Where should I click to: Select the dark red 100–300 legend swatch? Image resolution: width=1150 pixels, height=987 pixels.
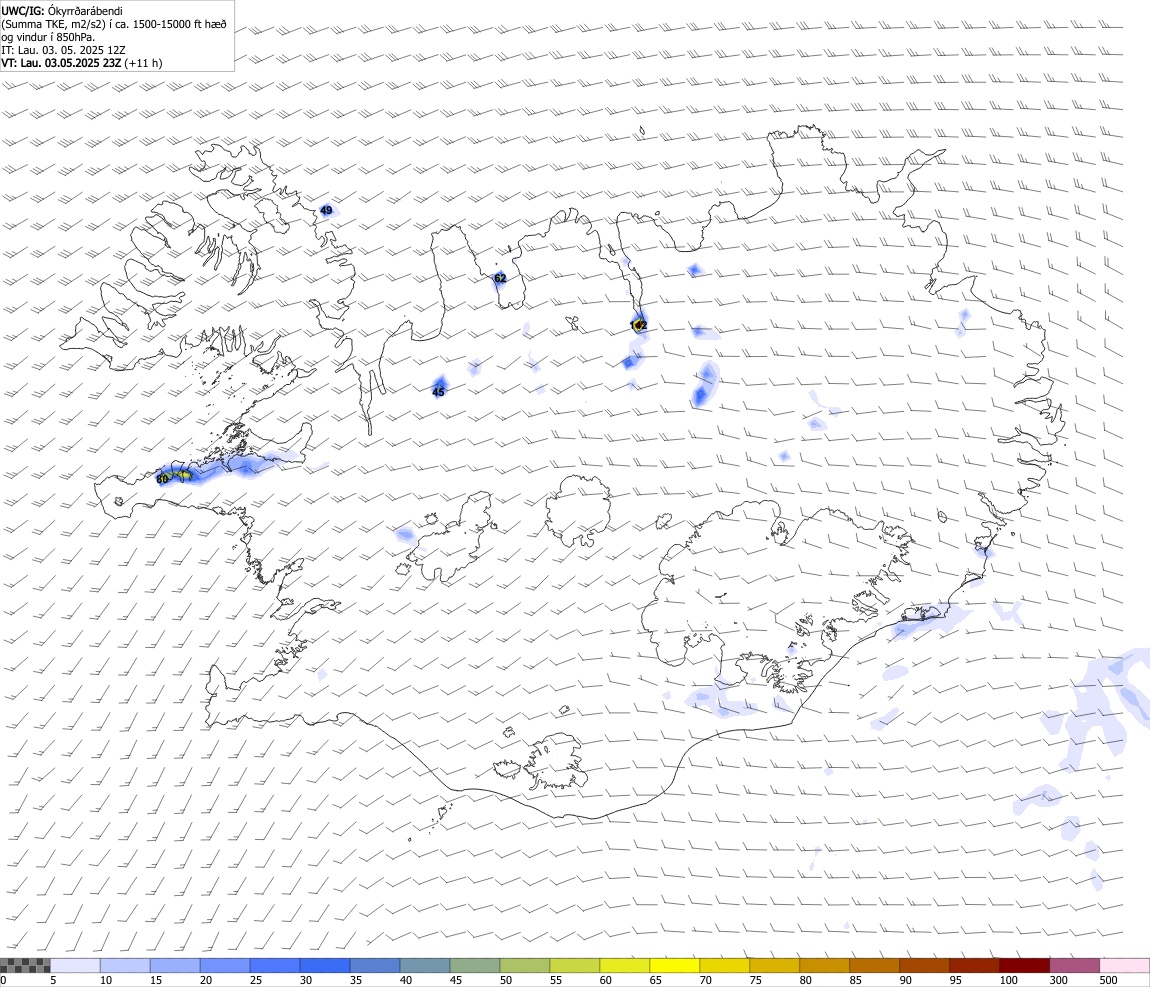(1024, 966)
